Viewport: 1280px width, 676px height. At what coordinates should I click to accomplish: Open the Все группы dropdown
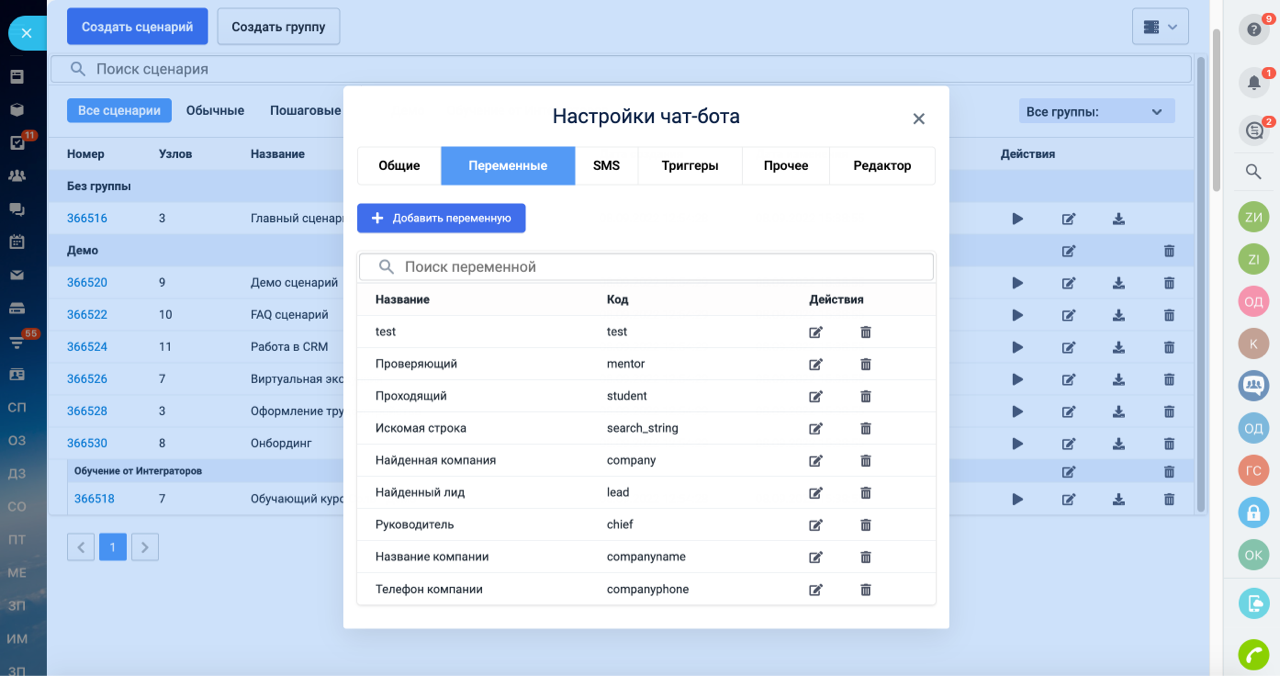(1096, 111)
